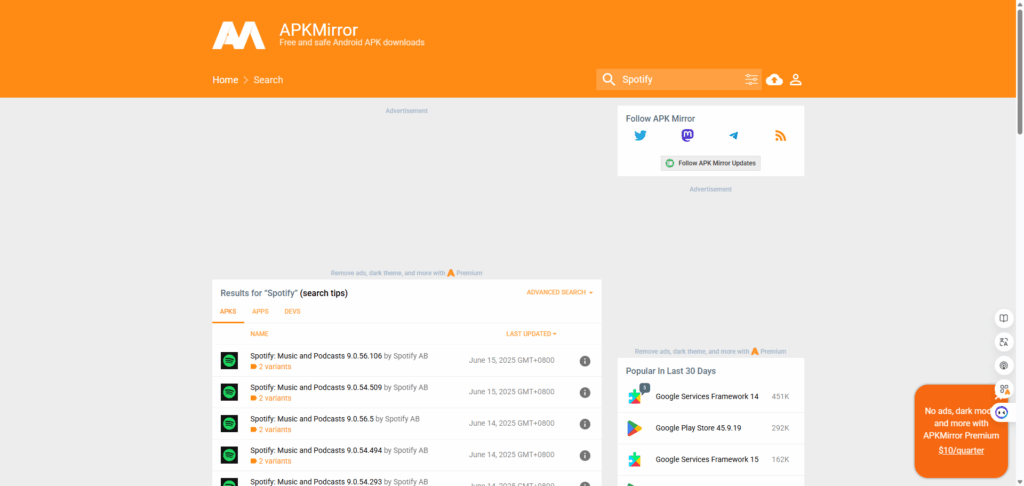Go to Home breadcrumb
Screen dimensions: 1024x486
225,80
